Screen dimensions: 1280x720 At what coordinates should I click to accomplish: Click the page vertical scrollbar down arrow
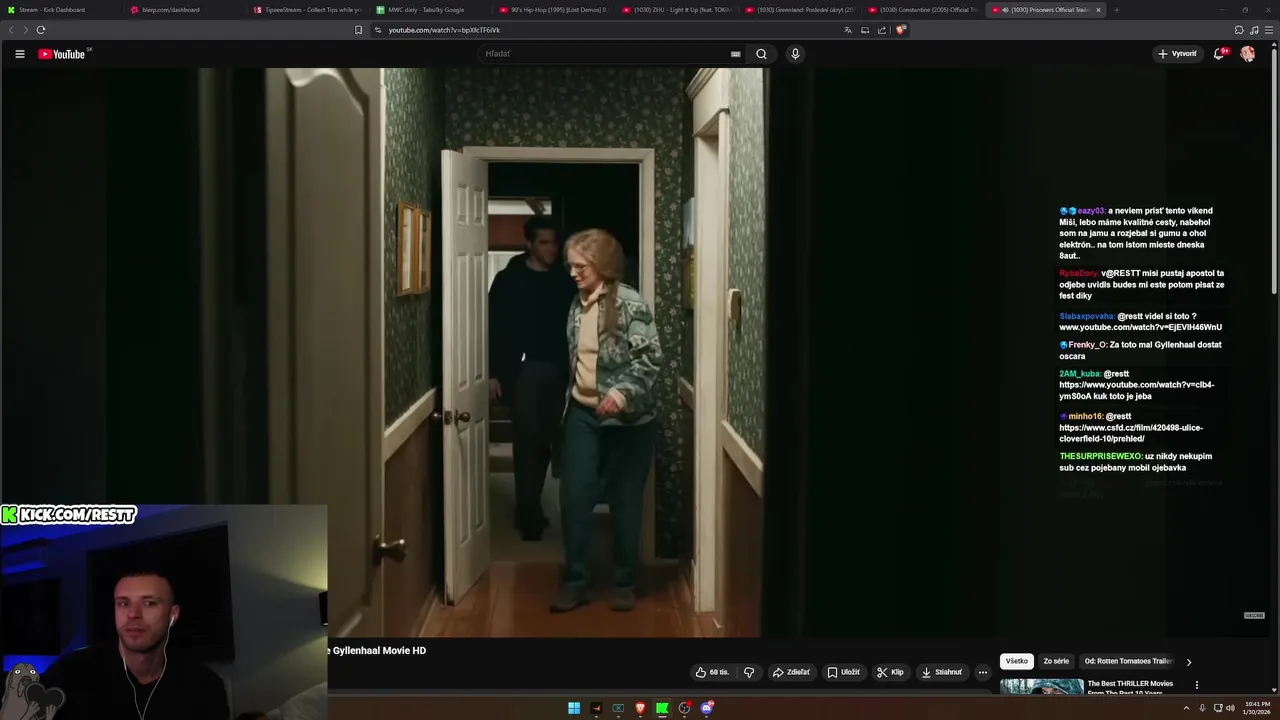(x=1276, y=690)
